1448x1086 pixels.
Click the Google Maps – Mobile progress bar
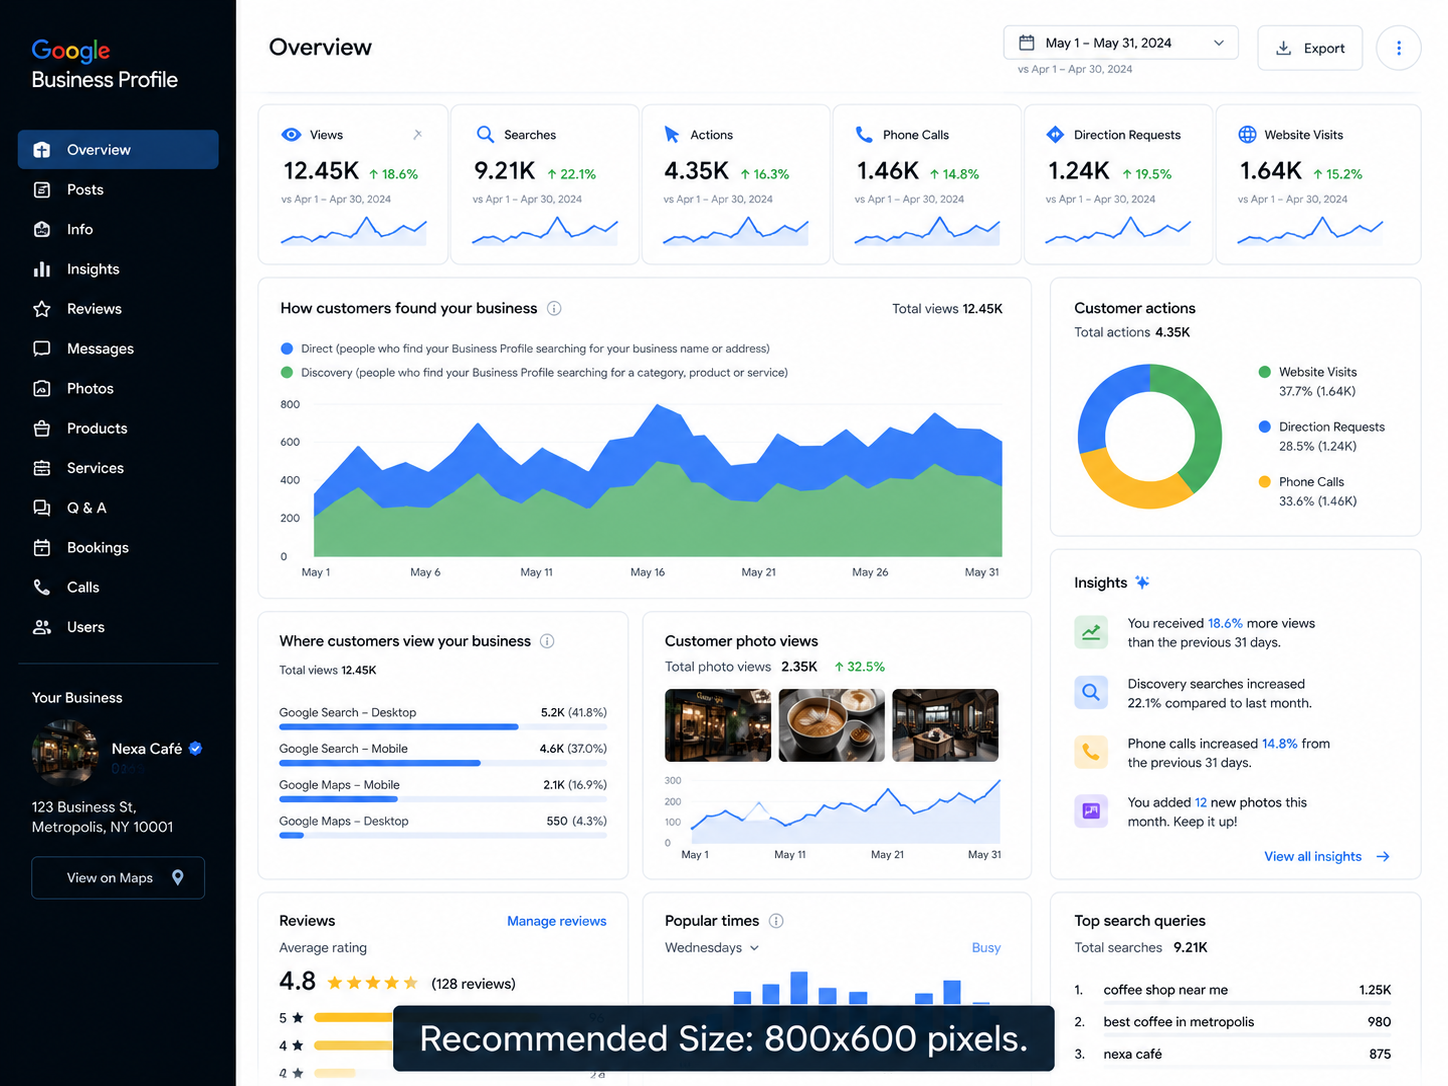[443, 799]
